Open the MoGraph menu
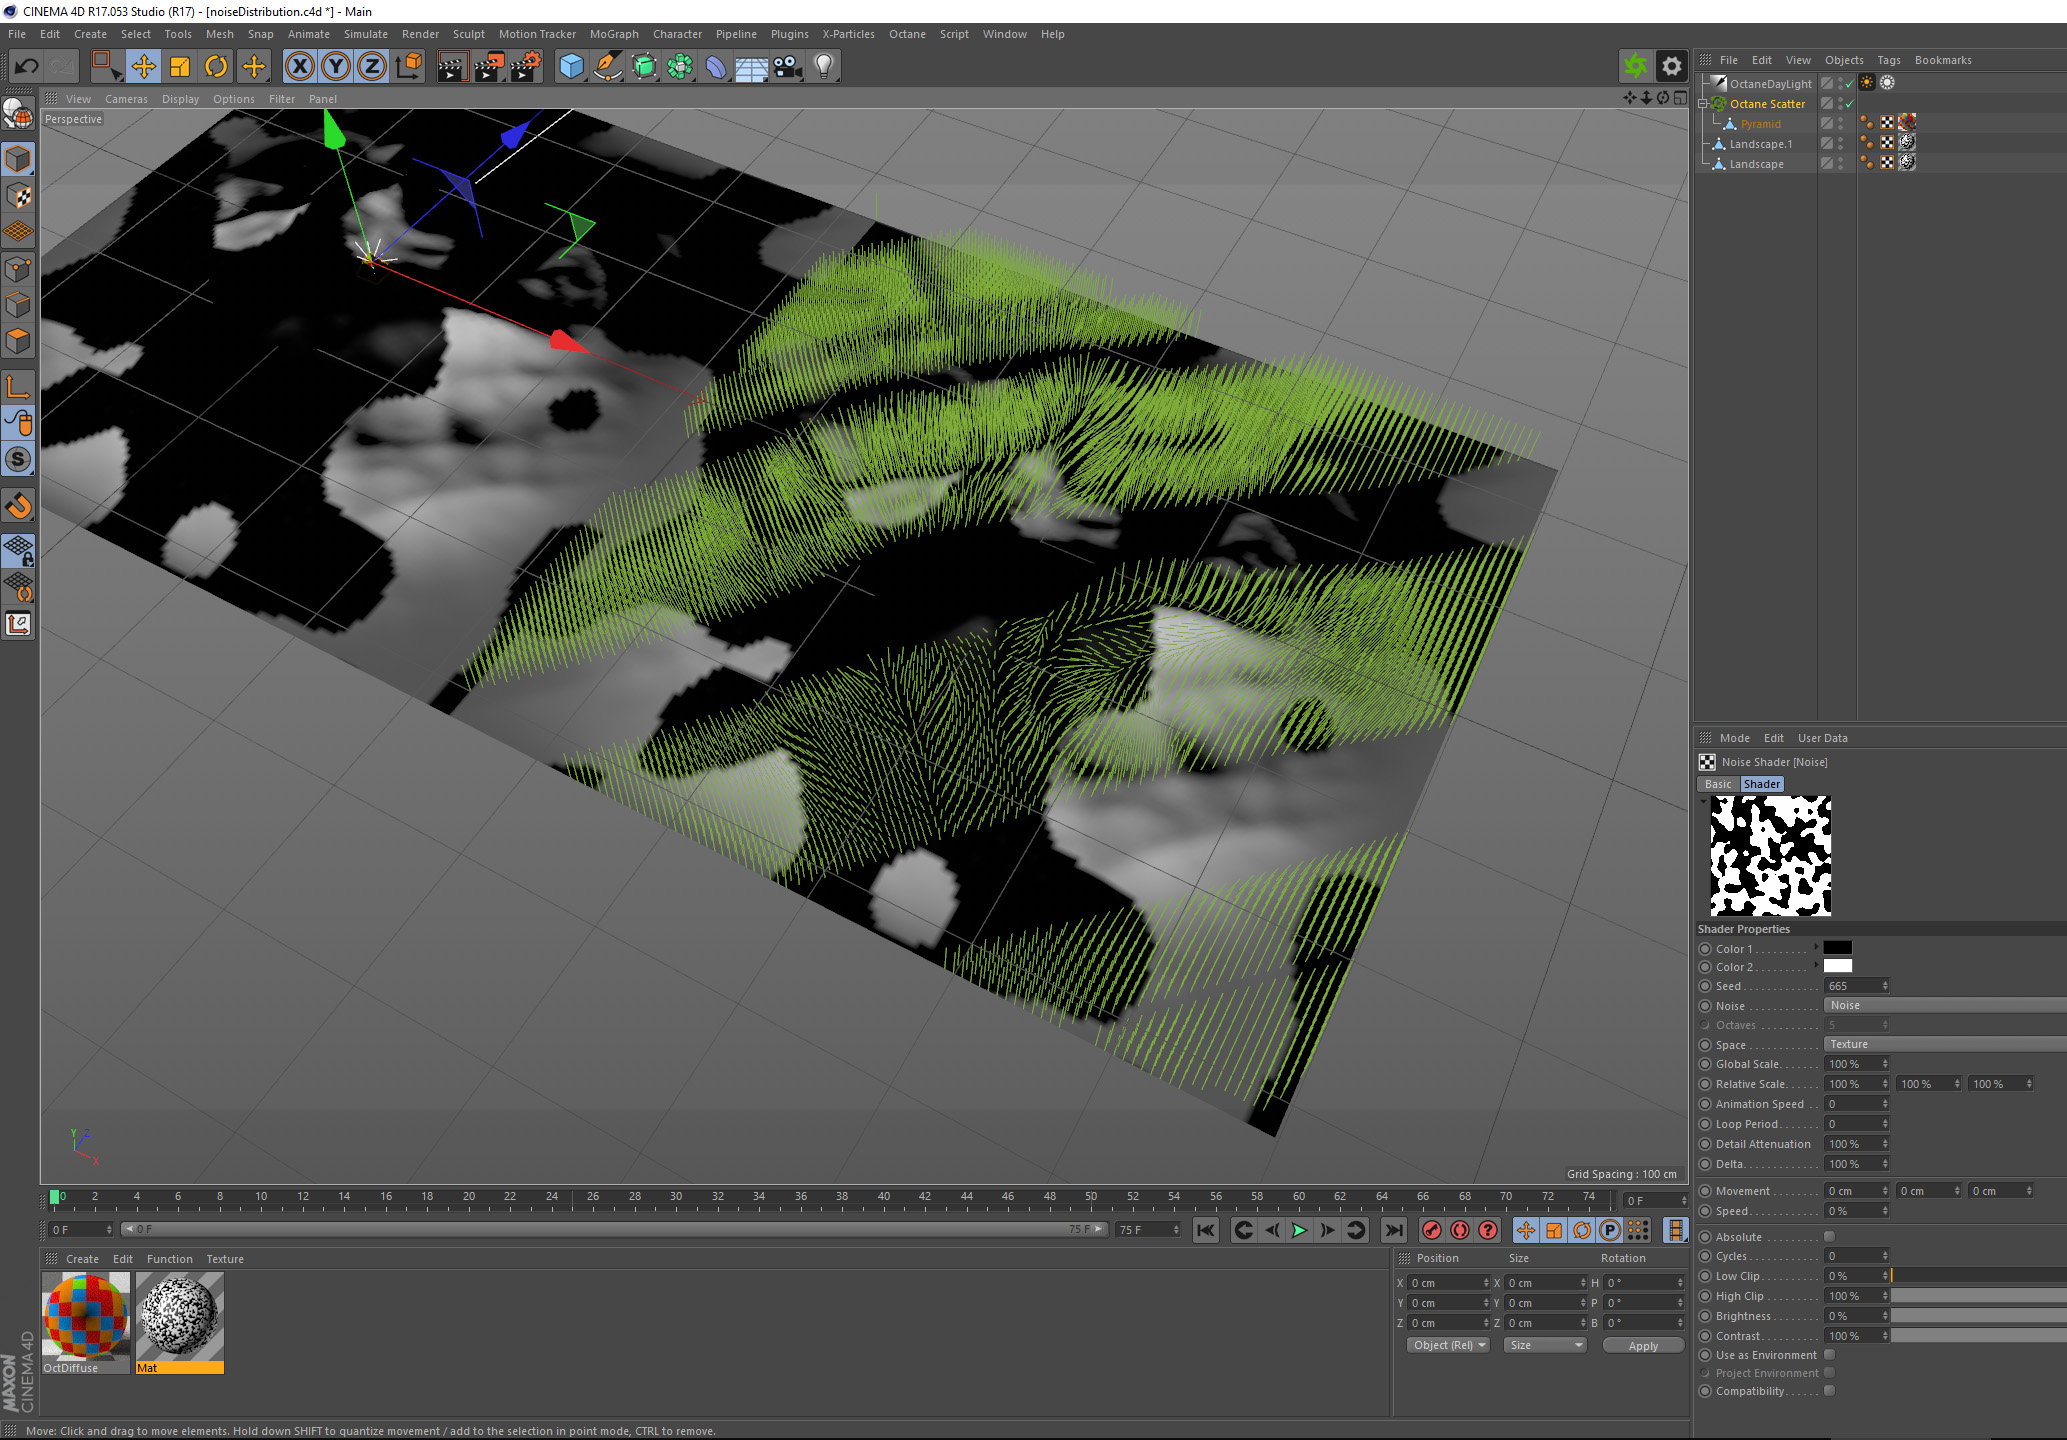This screenshot has height=1440, width=2067. click(613, 34)
